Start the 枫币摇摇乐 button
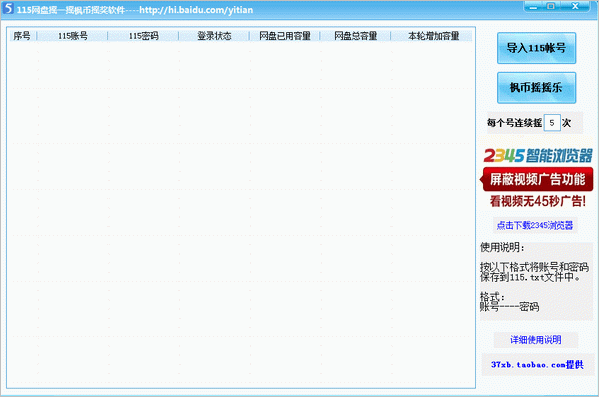 tap(536, 88)
